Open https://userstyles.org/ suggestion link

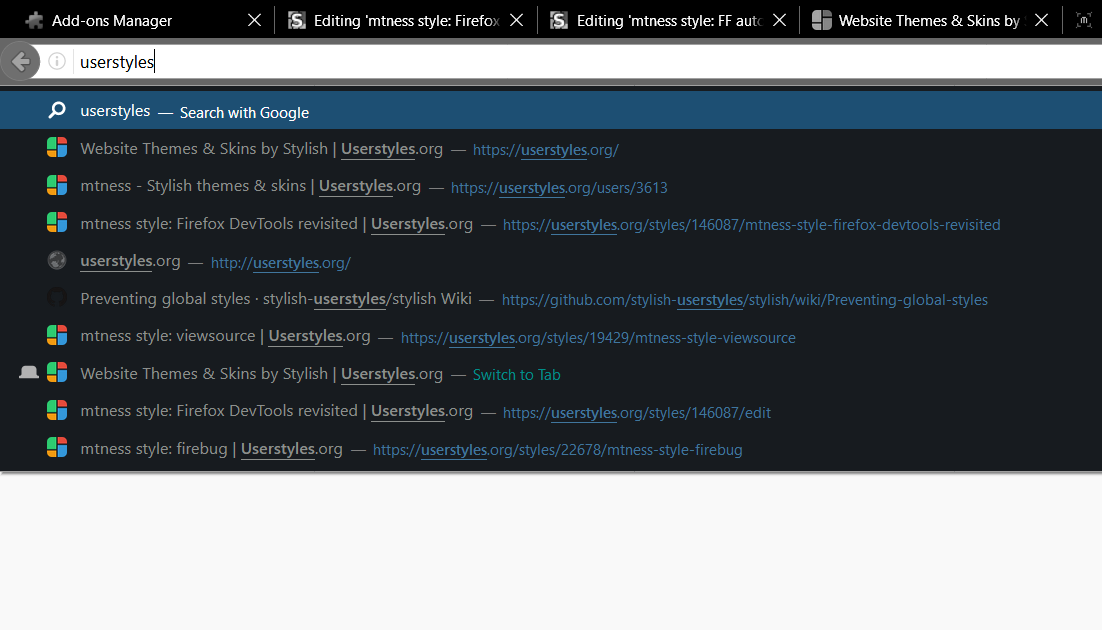pos(545,150)
